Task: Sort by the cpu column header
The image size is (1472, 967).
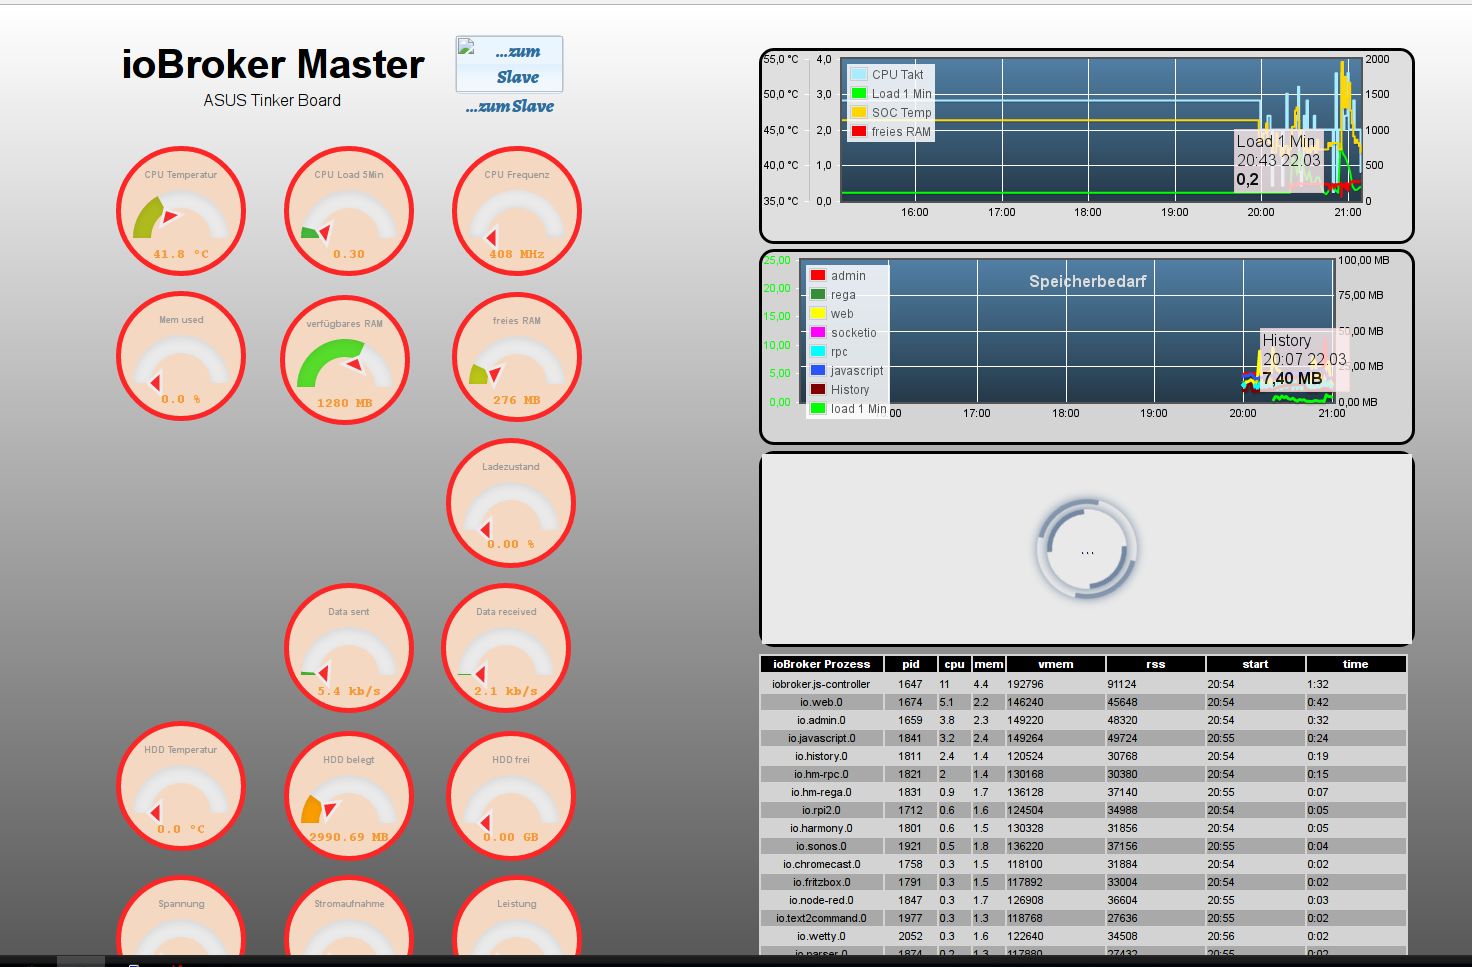Action: 955,664
